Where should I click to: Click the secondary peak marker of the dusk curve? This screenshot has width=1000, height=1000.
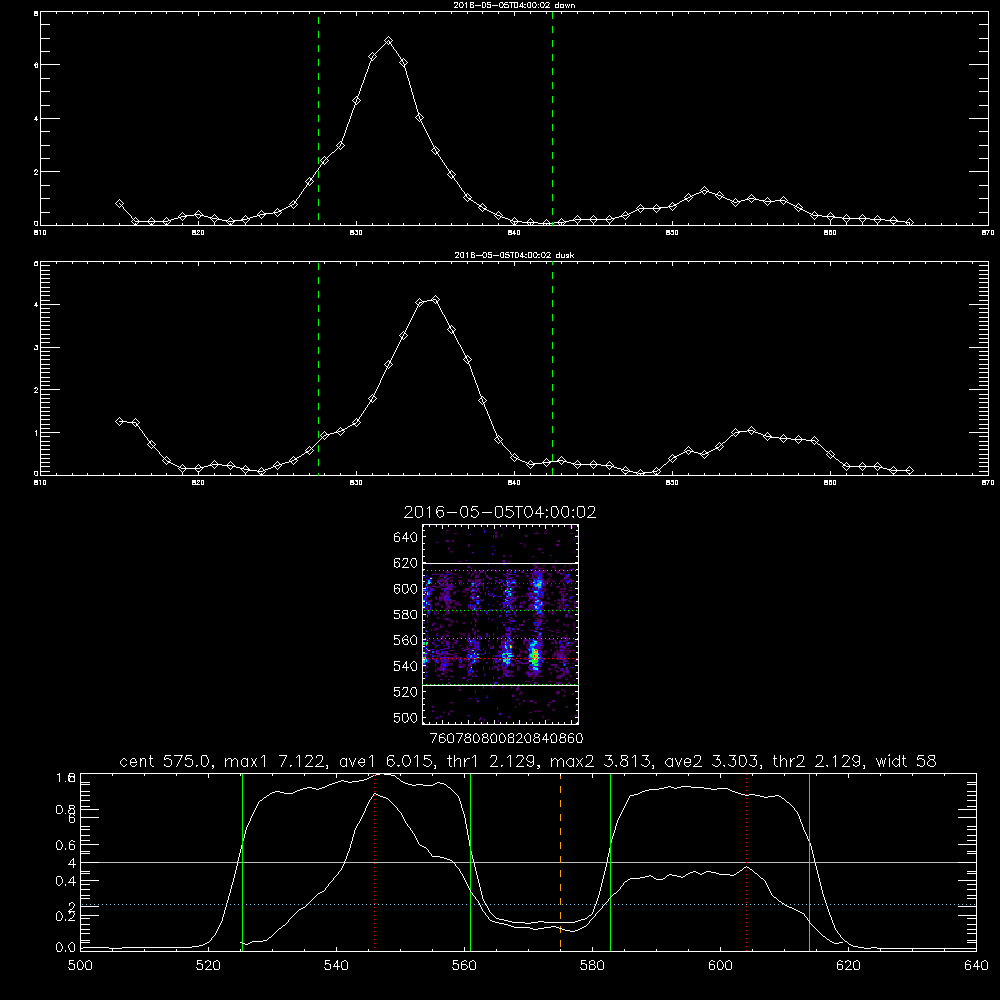pos(751,431)
